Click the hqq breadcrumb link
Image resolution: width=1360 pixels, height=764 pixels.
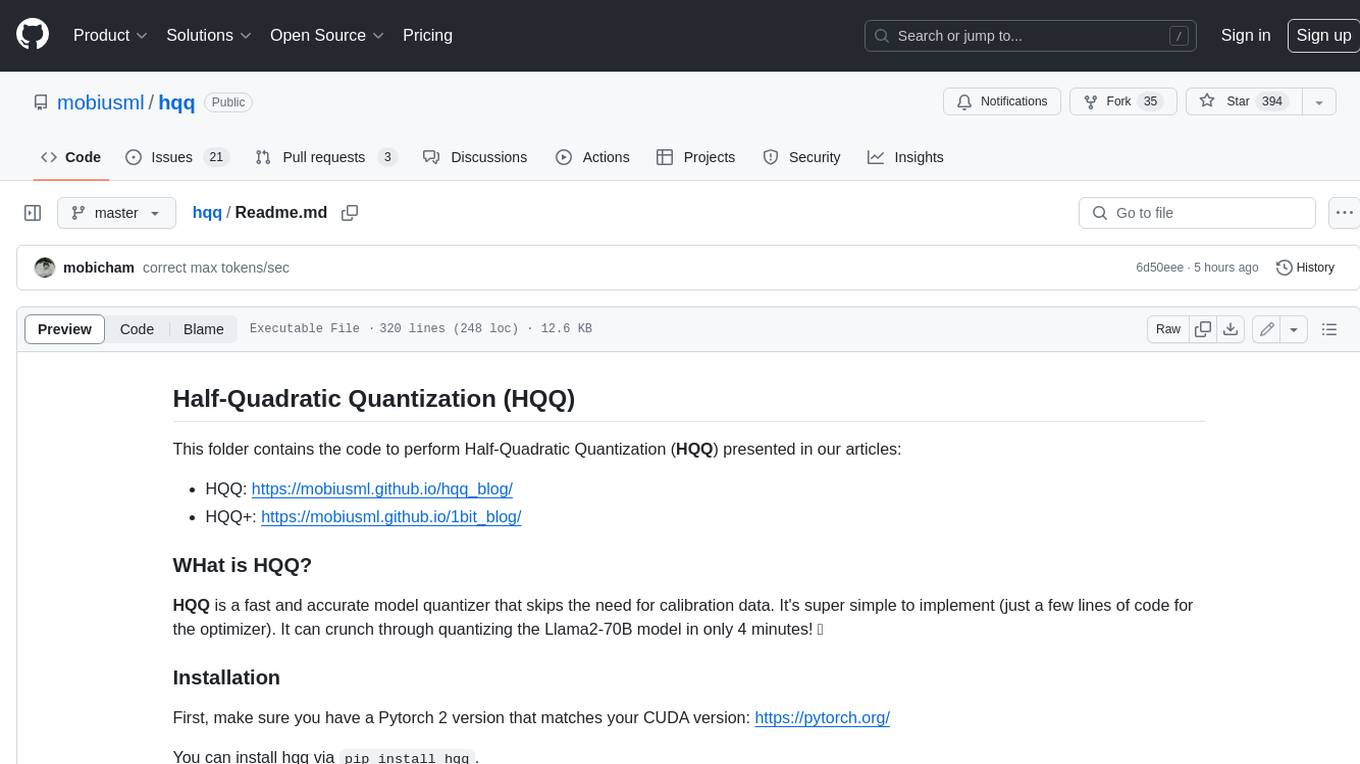click(x=207, y=213)
